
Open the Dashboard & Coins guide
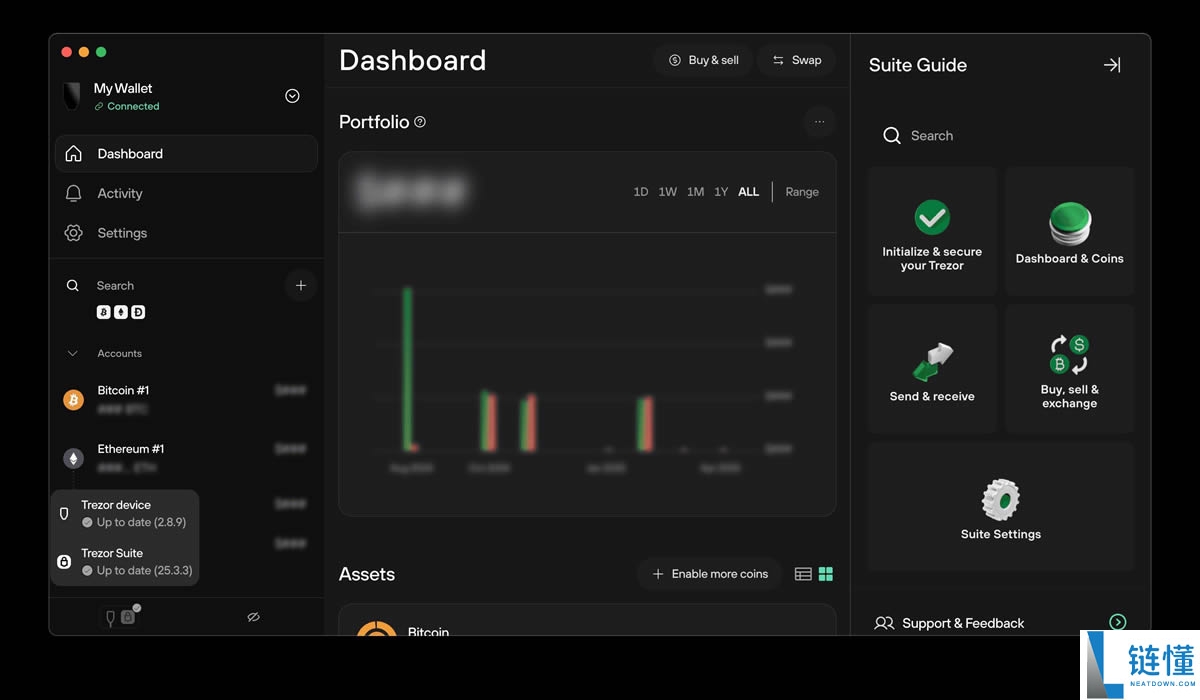pyautogui.click(x=1069, y=231)
